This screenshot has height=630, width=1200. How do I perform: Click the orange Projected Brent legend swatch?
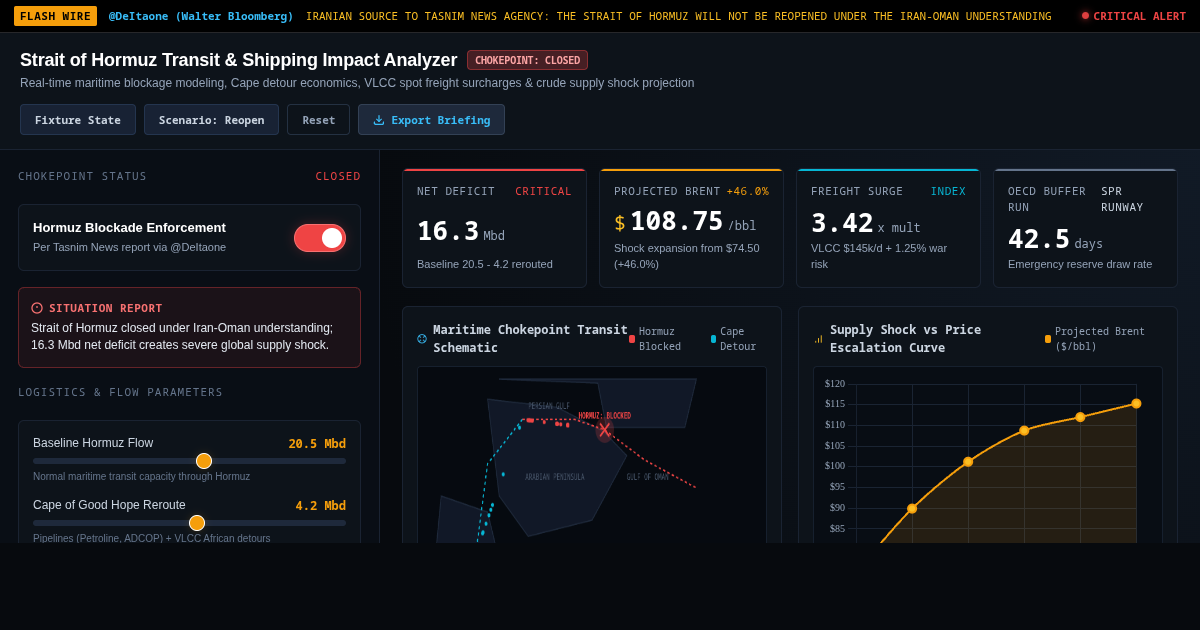coord(1048,339)
